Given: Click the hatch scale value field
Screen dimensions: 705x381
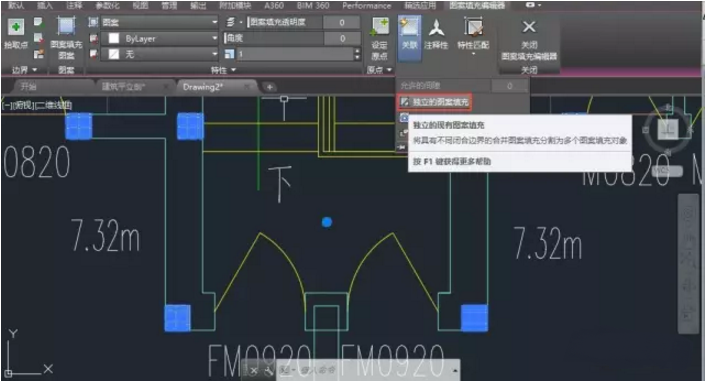Looking at the screenshot, I should tap(295, 54).
